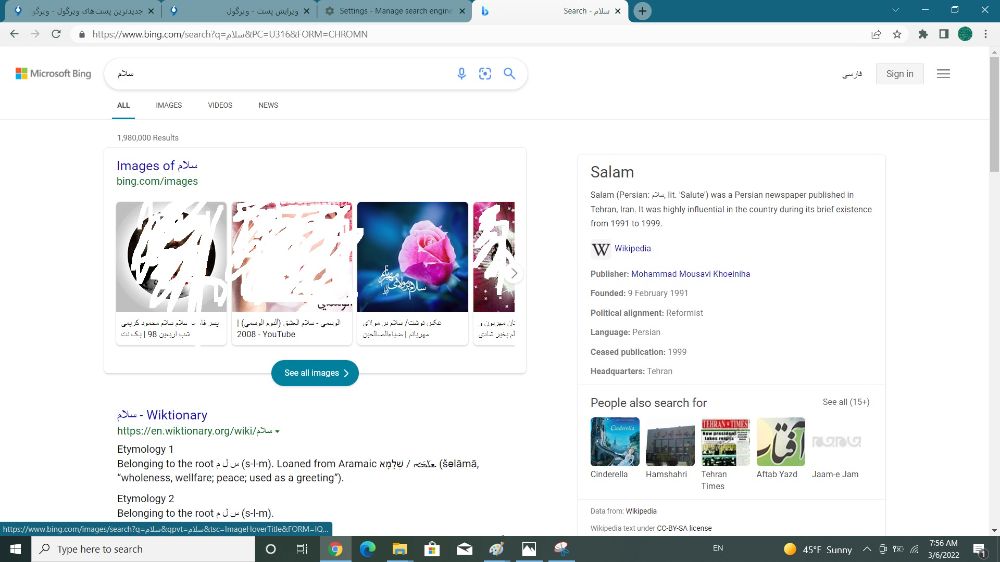Go back with the browser back arrow

point(14,34)
